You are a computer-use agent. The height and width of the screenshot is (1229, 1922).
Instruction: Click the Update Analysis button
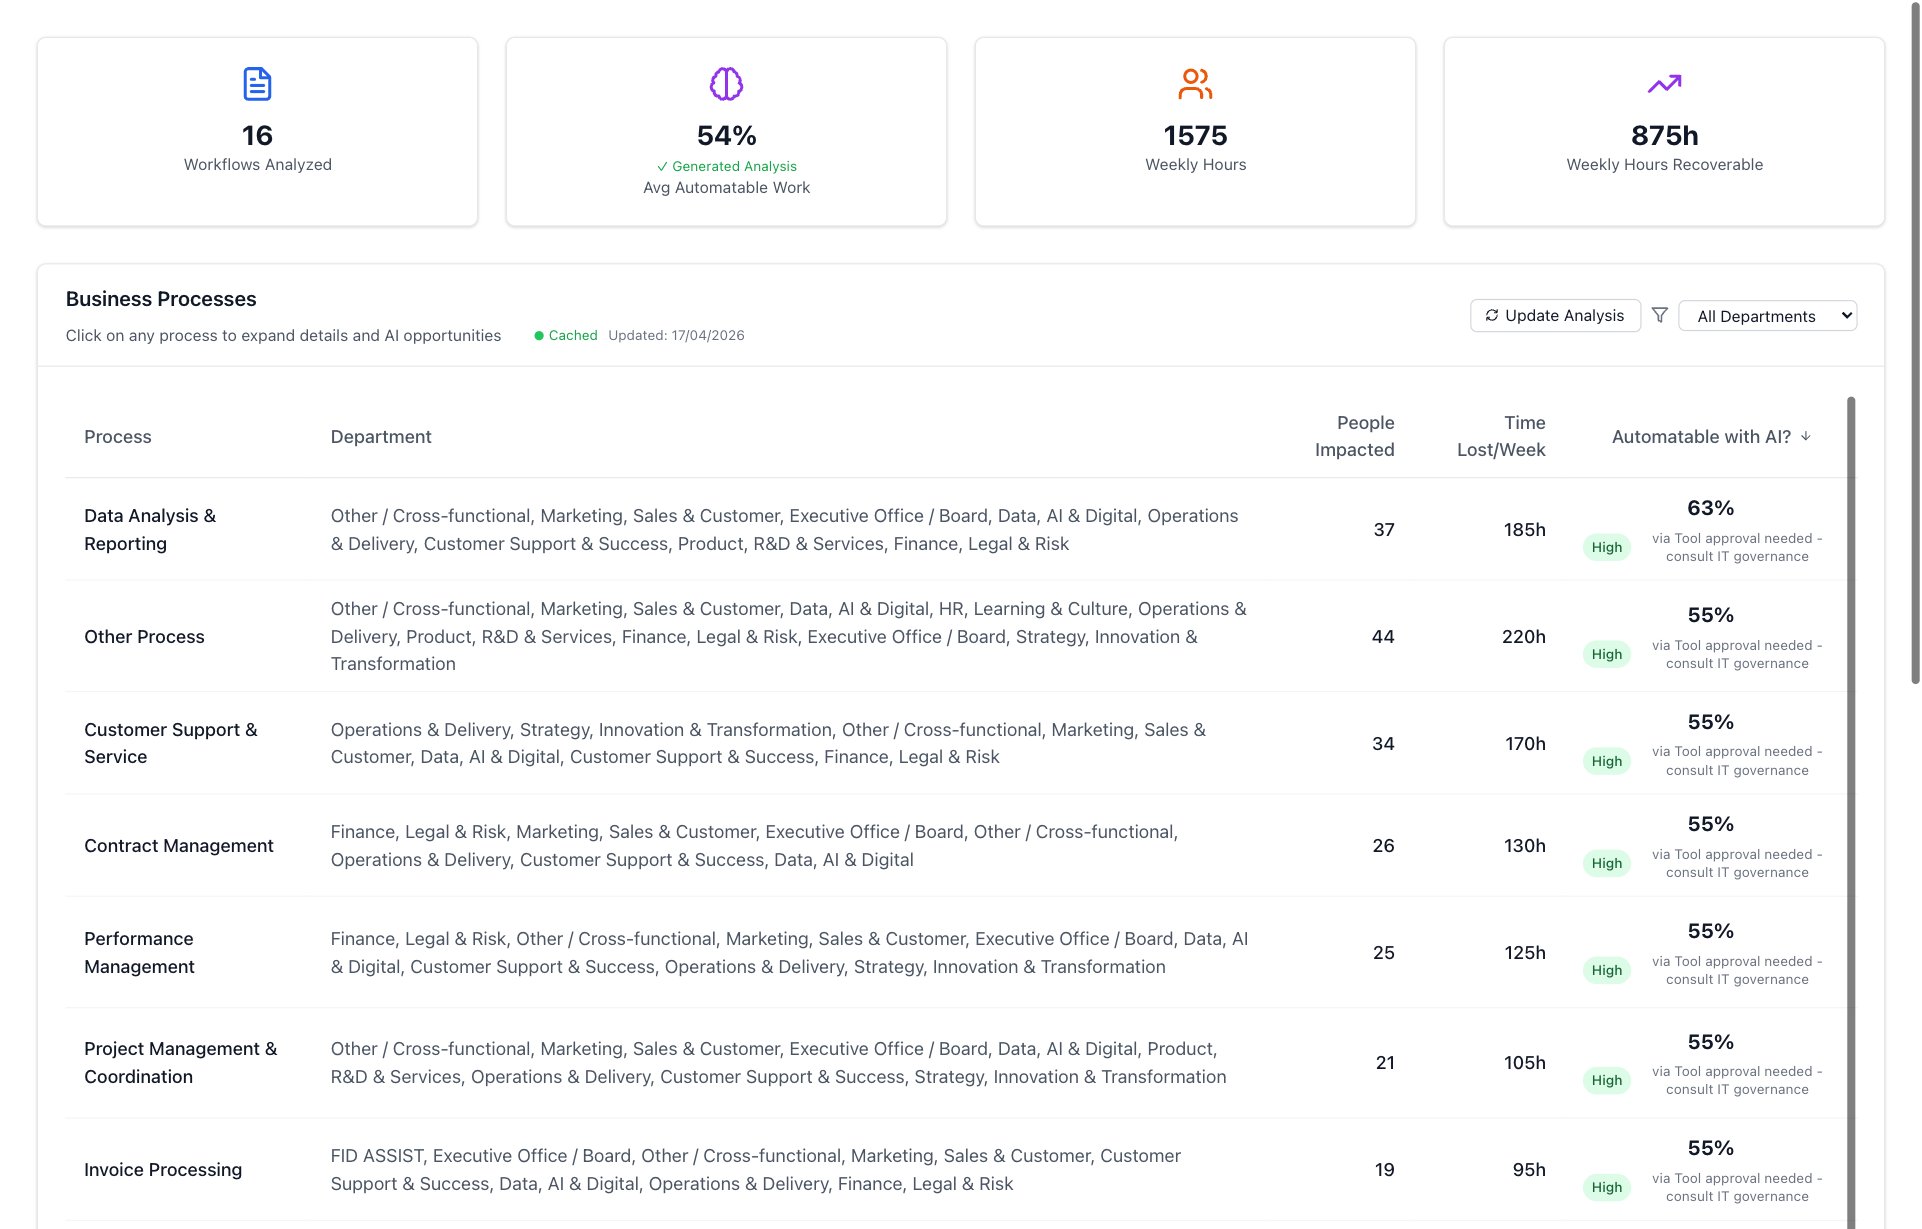click(x=1555, y=315)
